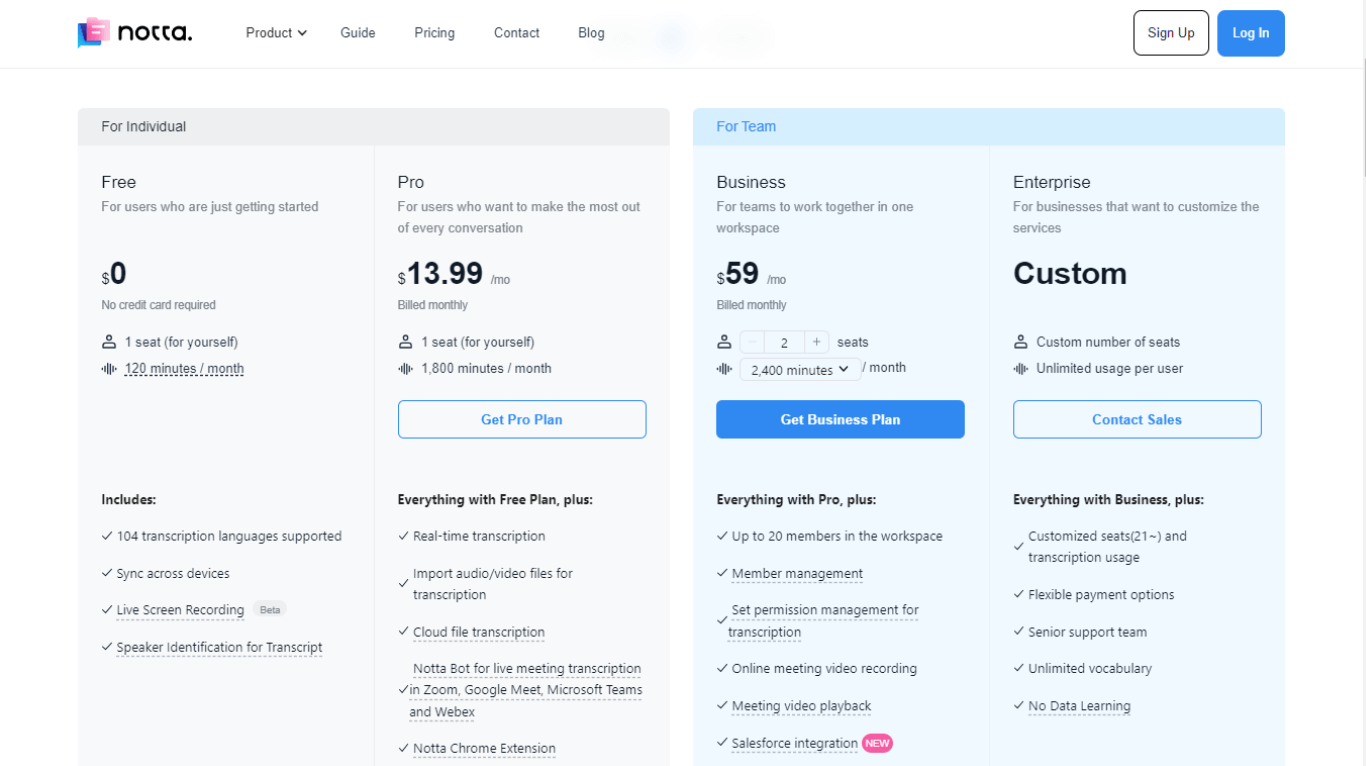Click into the seats number input field
This screenshot has height=766, width=1366.
784,343
